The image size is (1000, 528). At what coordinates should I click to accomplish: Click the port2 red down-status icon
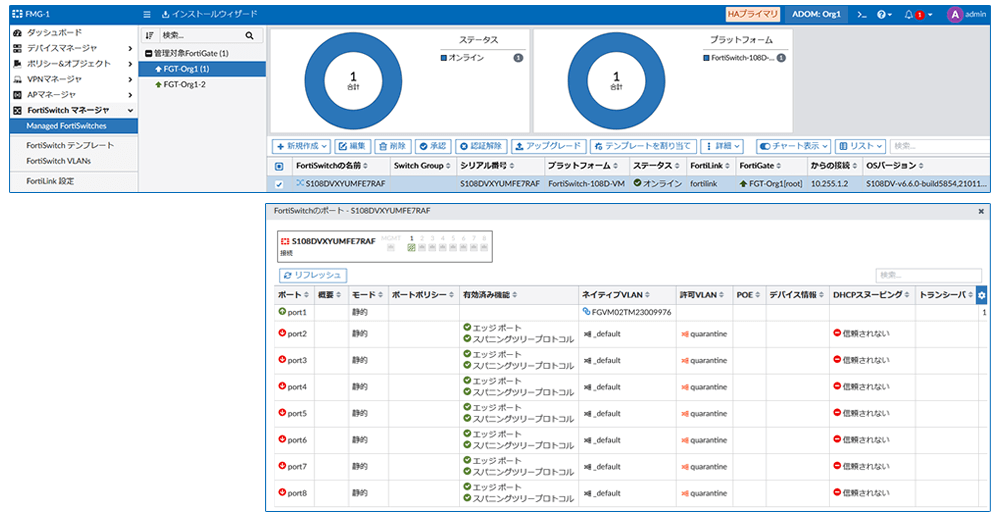coord(282,333)
